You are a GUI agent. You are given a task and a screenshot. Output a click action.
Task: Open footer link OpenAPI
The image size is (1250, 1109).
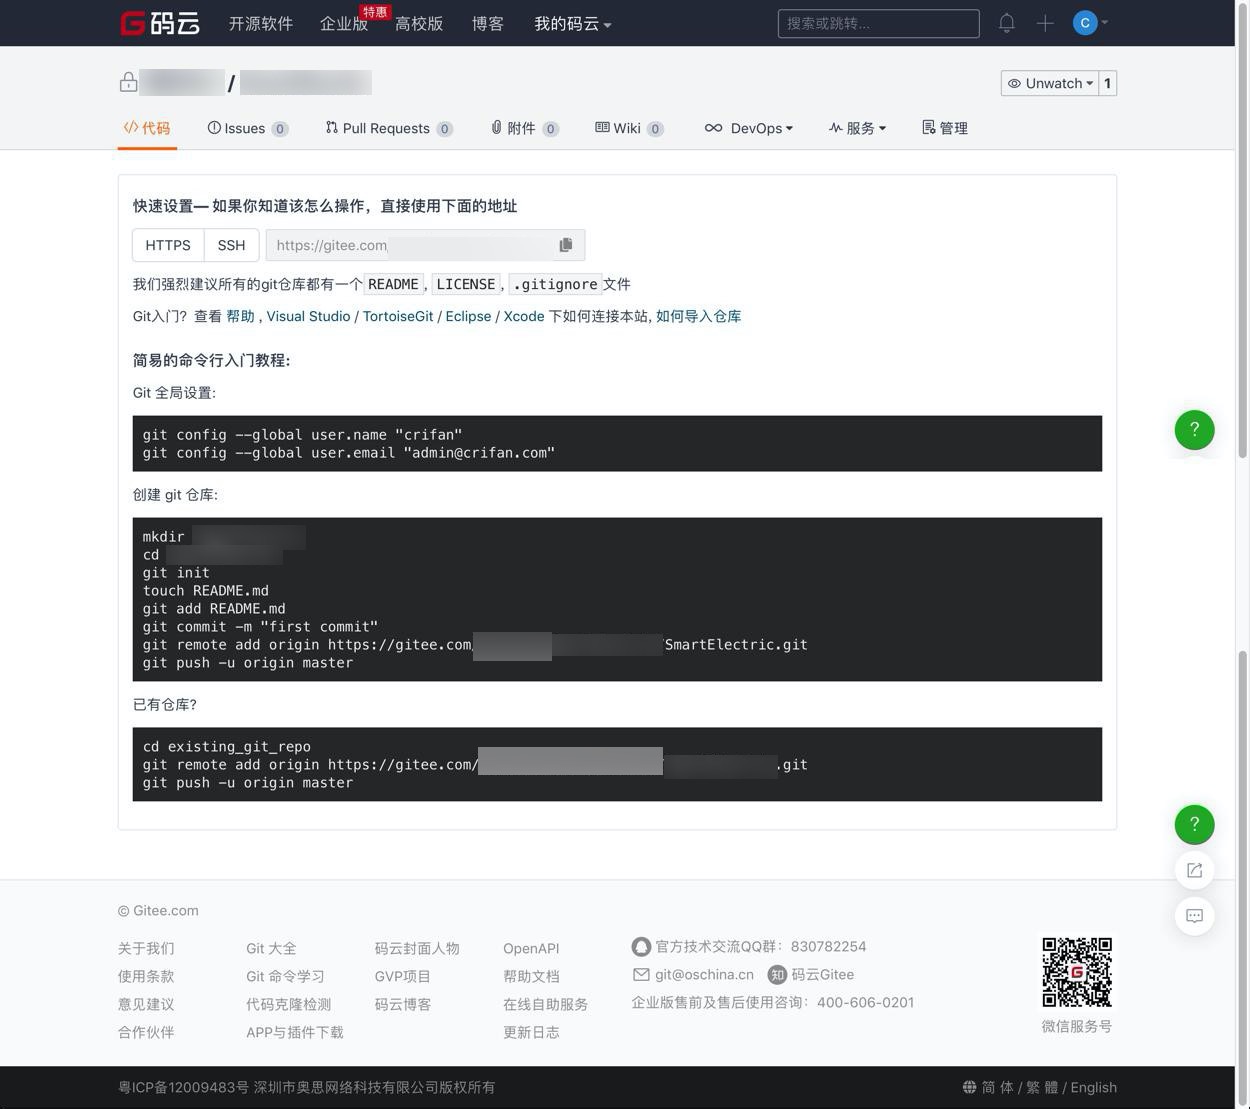coord(531,948)
